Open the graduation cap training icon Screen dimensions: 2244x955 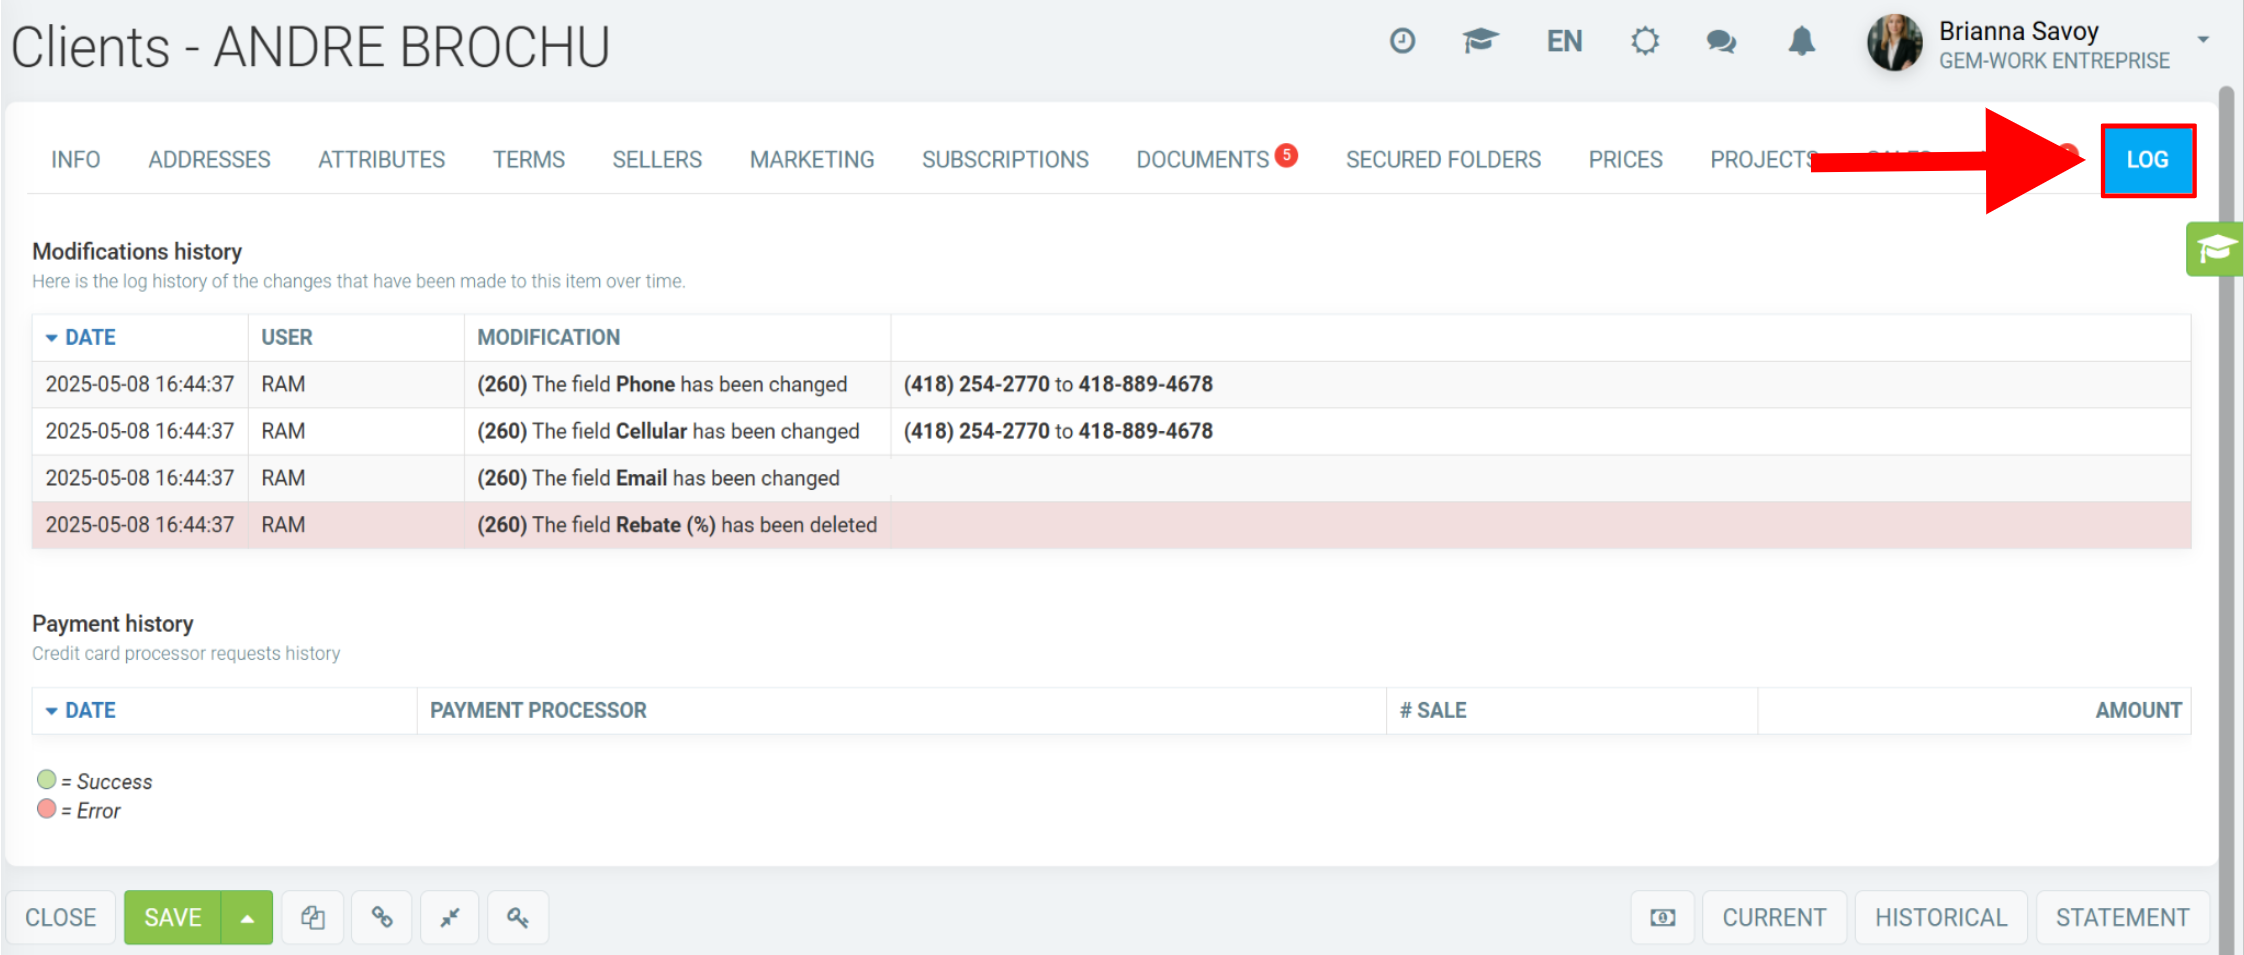pos(1480,41)
